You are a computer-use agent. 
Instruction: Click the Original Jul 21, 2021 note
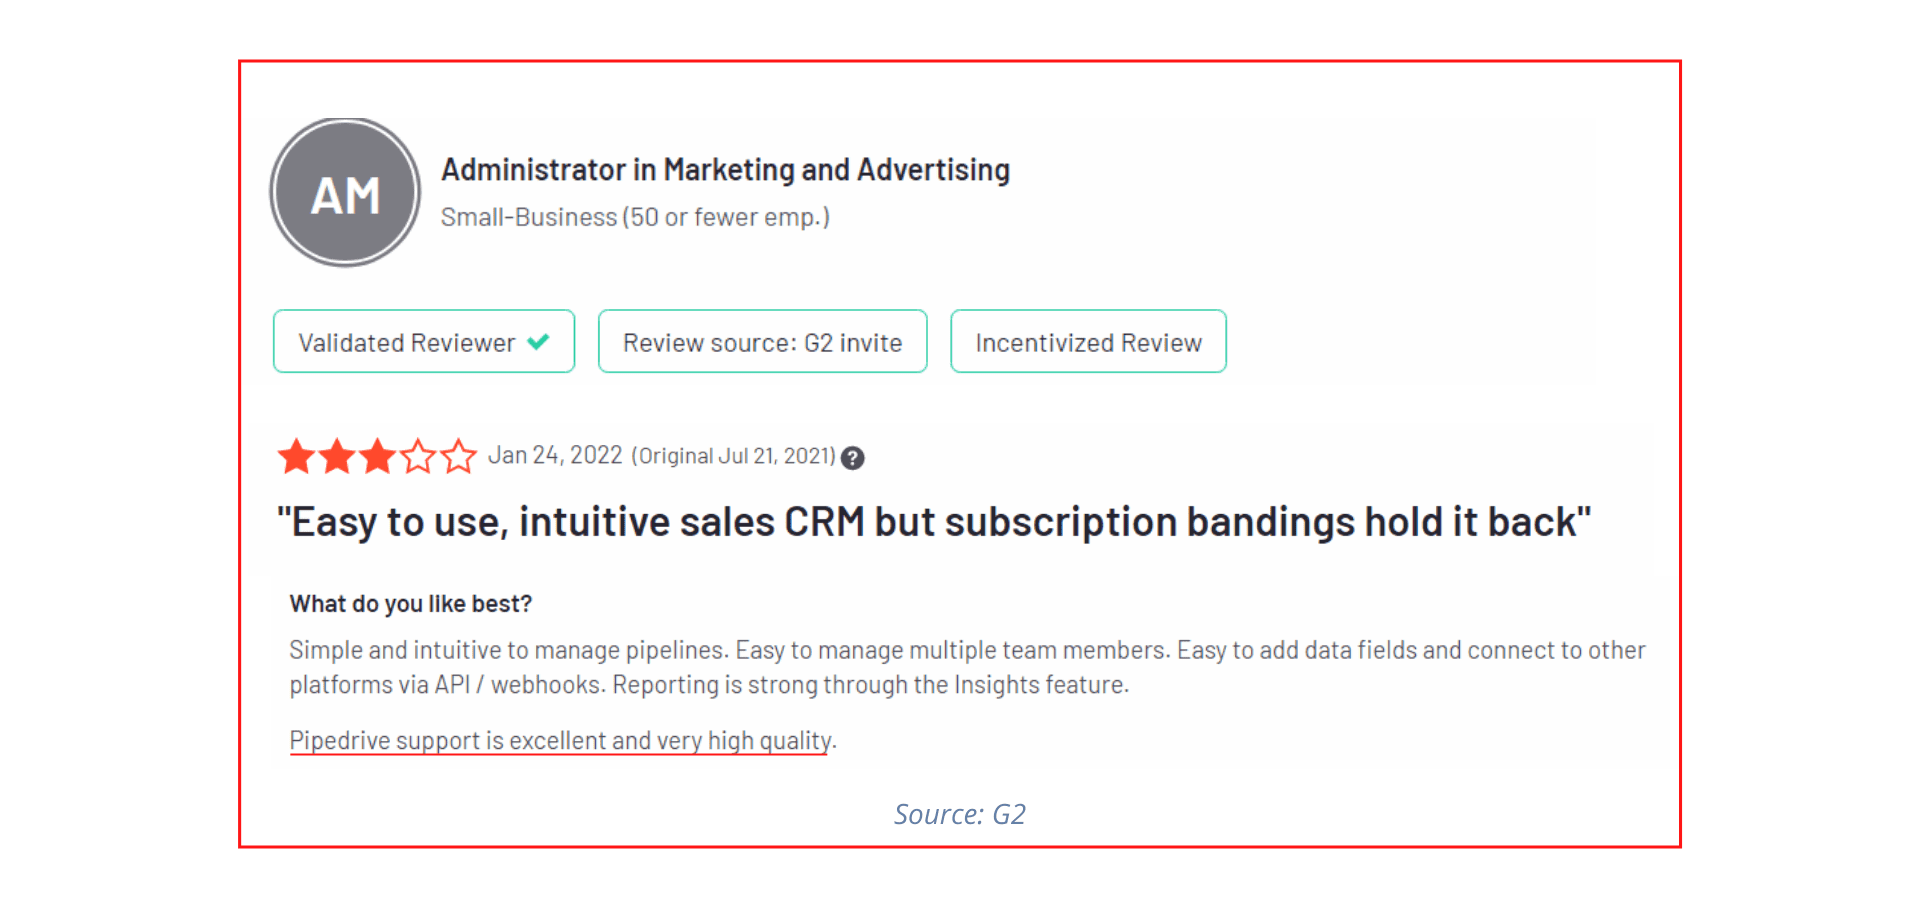tap(733, 456)
